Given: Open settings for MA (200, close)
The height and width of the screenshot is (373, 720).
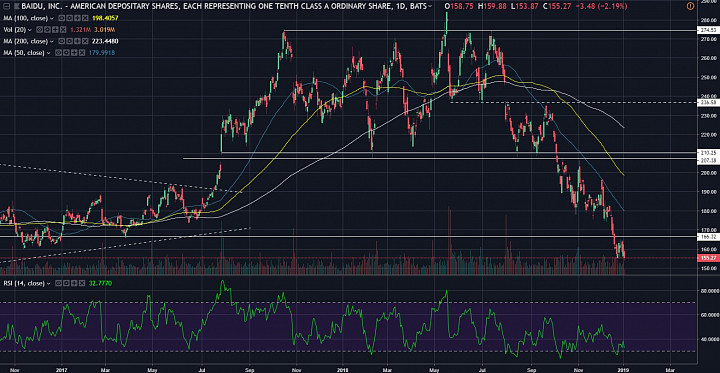Looking at the screenshot, I should (x=69, y=41).
